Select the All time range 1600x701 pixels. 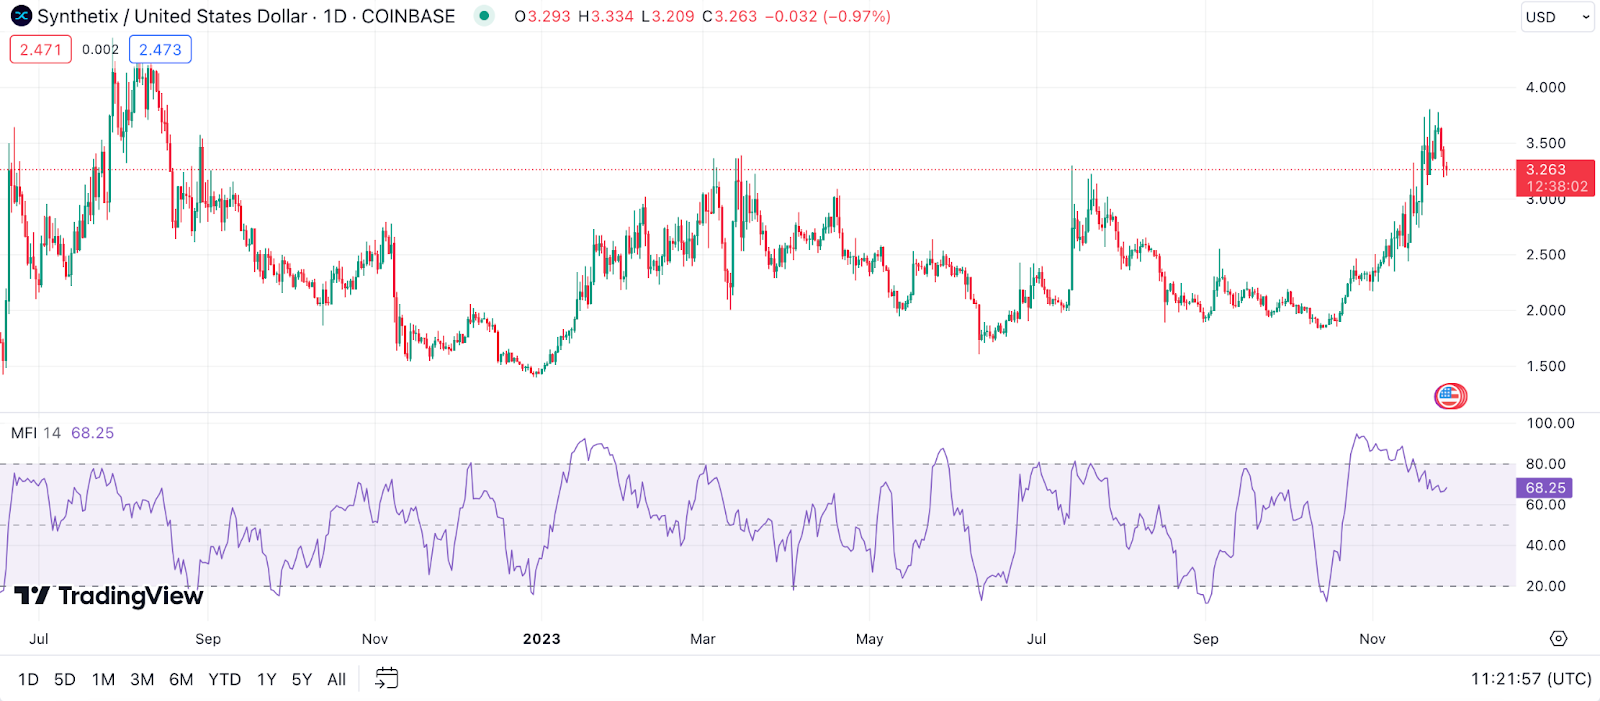click(337, 679)
